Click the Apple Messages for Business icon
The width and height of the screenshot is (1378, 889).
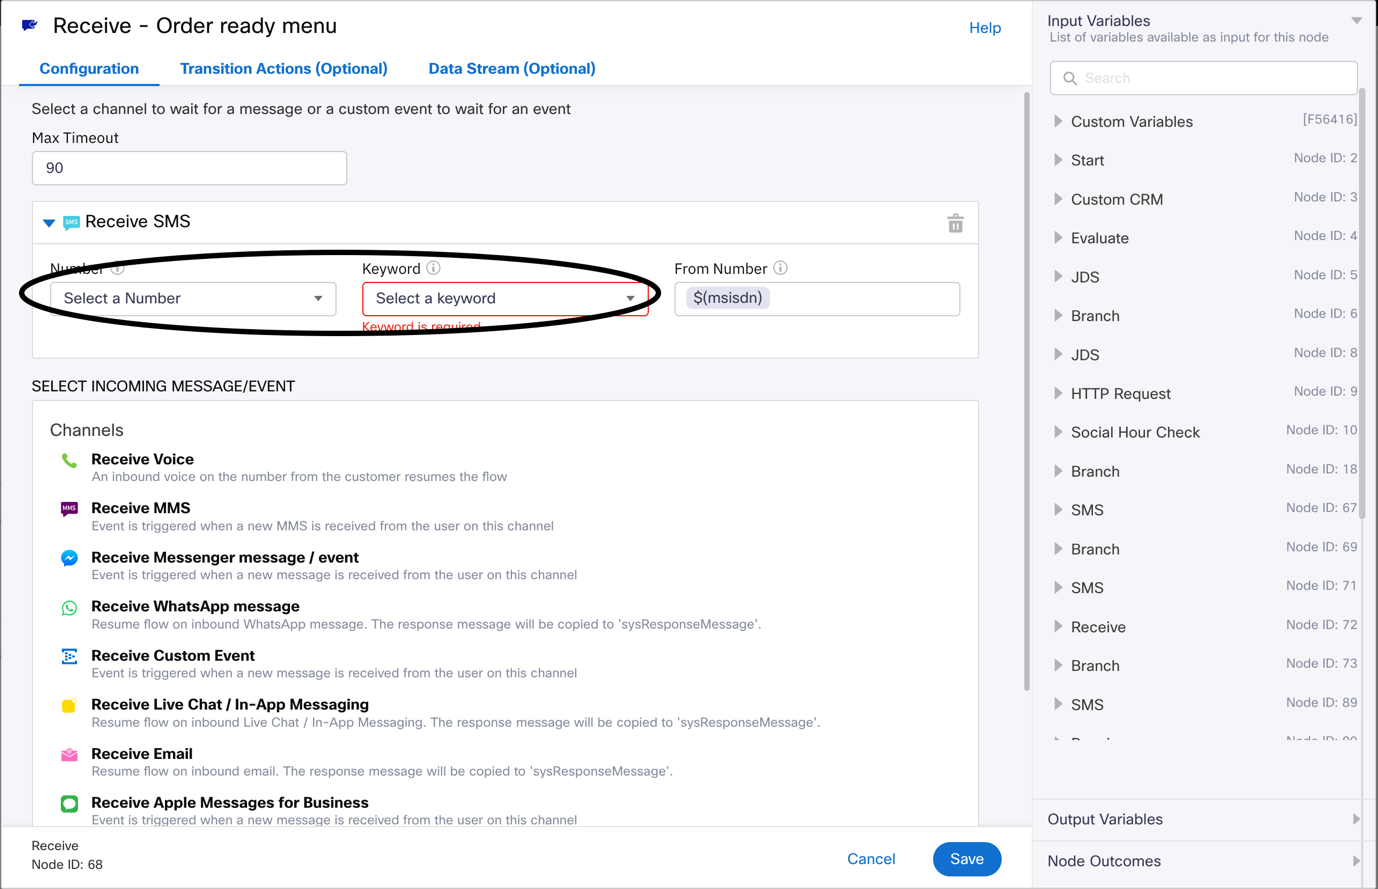pyautogui.click(x=69, y=804)
